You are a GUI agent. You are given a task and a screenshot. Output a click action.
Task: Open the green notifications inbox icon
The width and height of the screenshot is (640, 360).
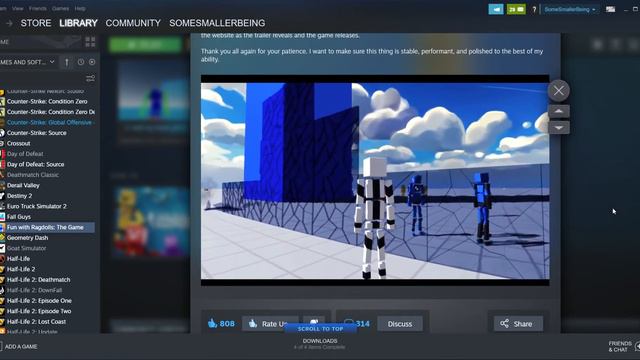coord(516,9)
